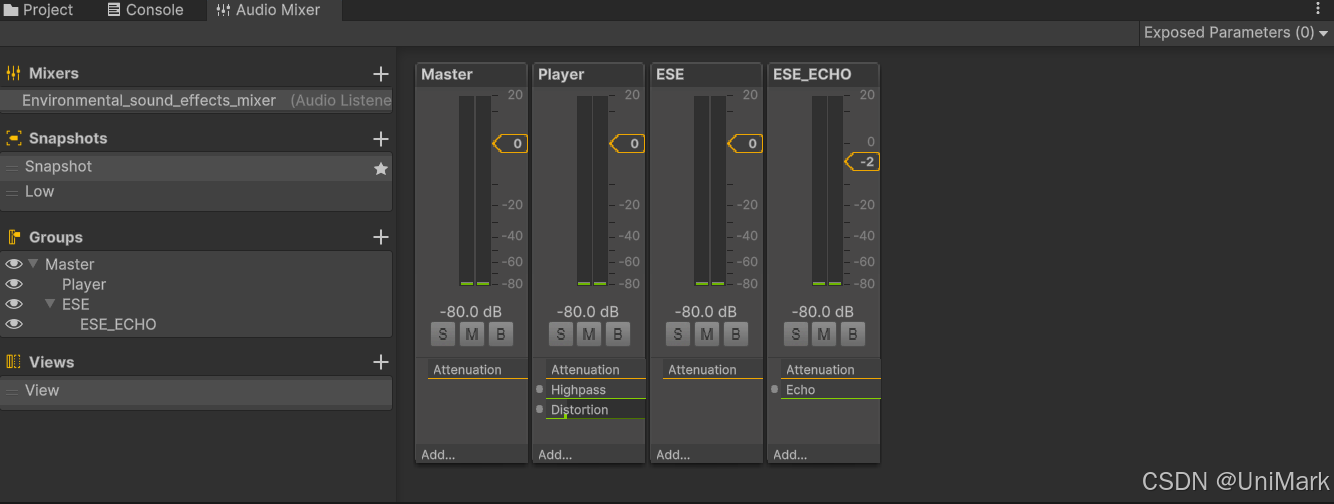1334x504 pixels.
Task: Select the View entry in Views
Action: click(x=196, y=391)
